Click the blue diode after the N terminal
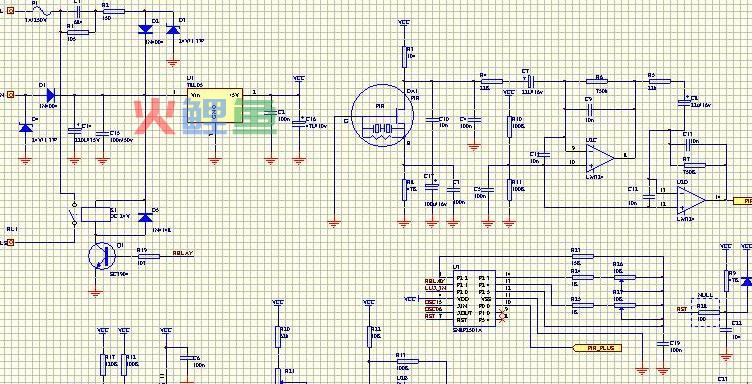Viewport: 752px width, 384px height. pyautogui.click(x=50, y=95)
